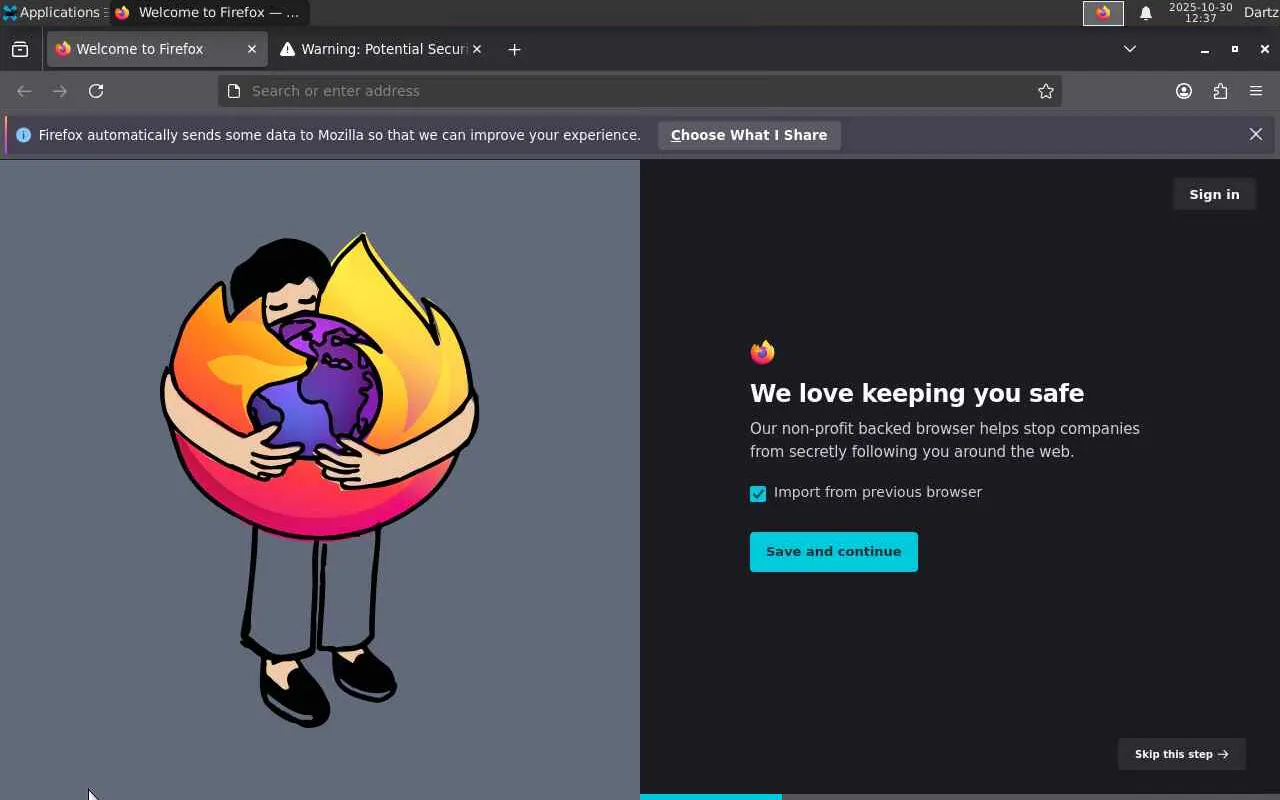Switch to the Warning: Potential Security tab
1280x800 pixels.
click(x=381, y=49)
